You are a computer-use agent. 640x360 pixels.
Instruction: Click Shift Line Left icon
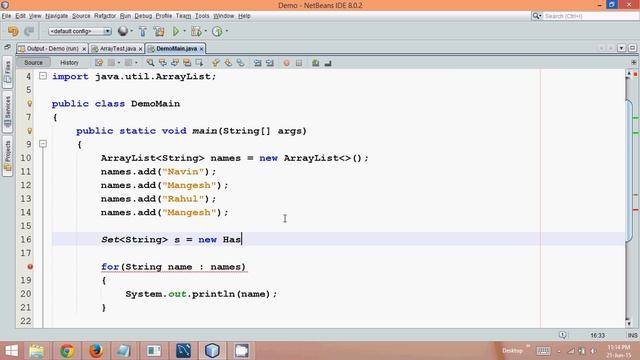(x=257, y=63)
